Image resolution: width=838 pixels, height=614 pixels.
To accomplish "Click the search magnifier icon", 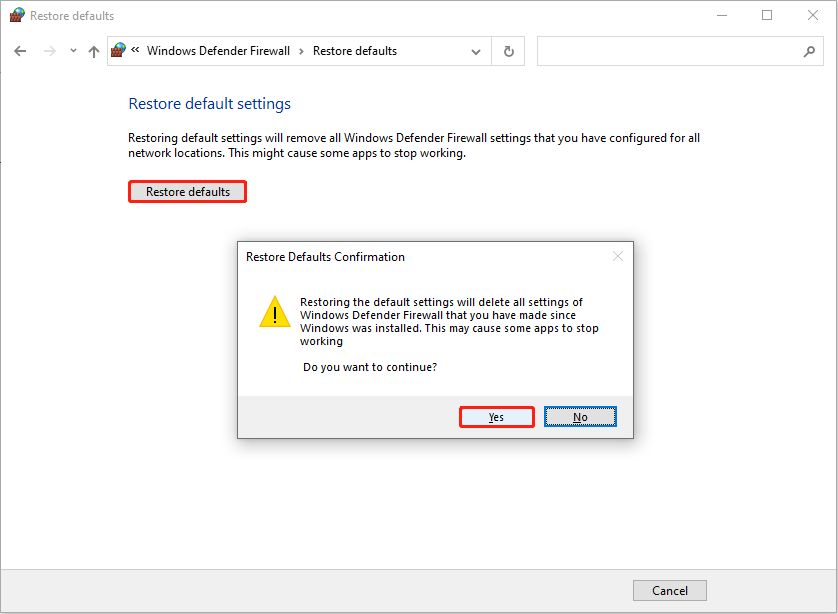I will click(x=809, y=51).
